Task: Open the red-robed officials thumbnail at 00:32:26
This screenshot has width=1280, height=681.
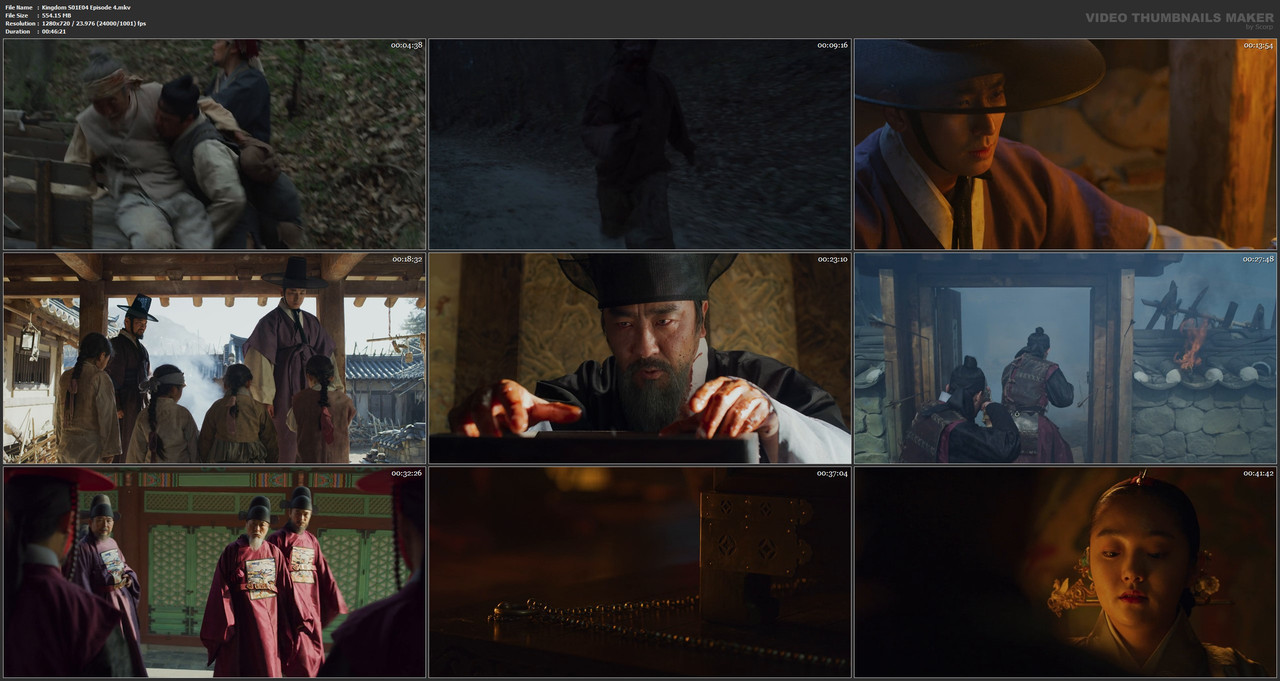Action: coord(214,572)
